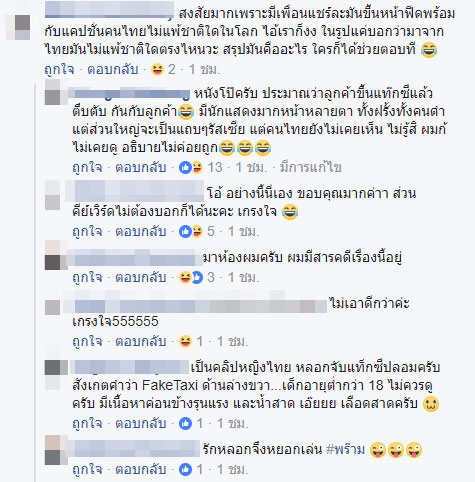Click the laughing reaction icon on top comment
Image resolution: width=475 pixels, height=482 pixels.
click(x=157, y=70)
